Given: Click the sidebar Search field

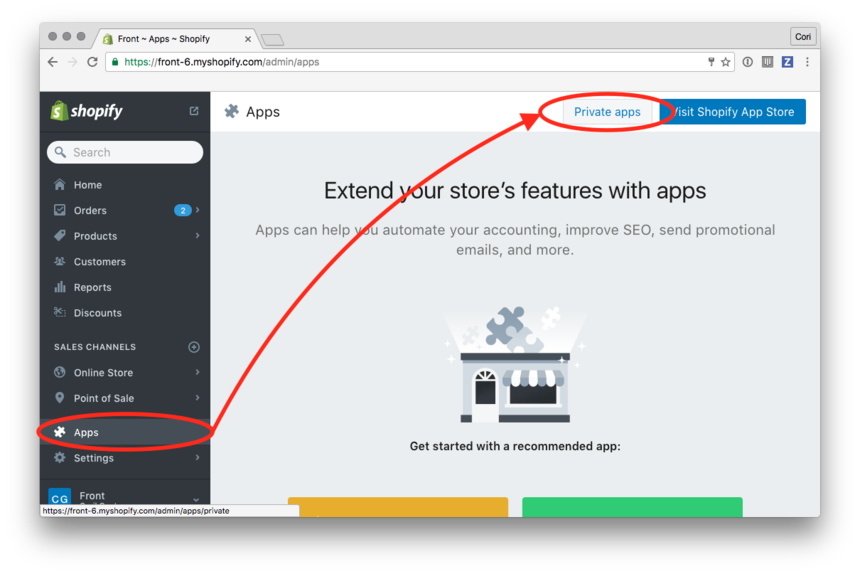Looking at the screenshot, I should tap(125, 152).
